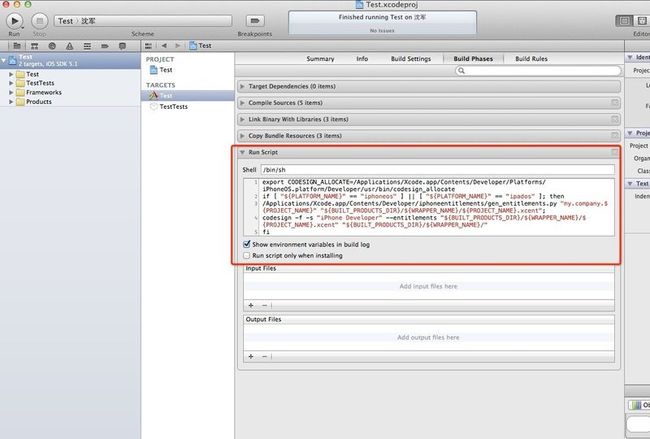Delete the Run Script phase via its X
Screen dimensions: 650x439
coord(615,152)
